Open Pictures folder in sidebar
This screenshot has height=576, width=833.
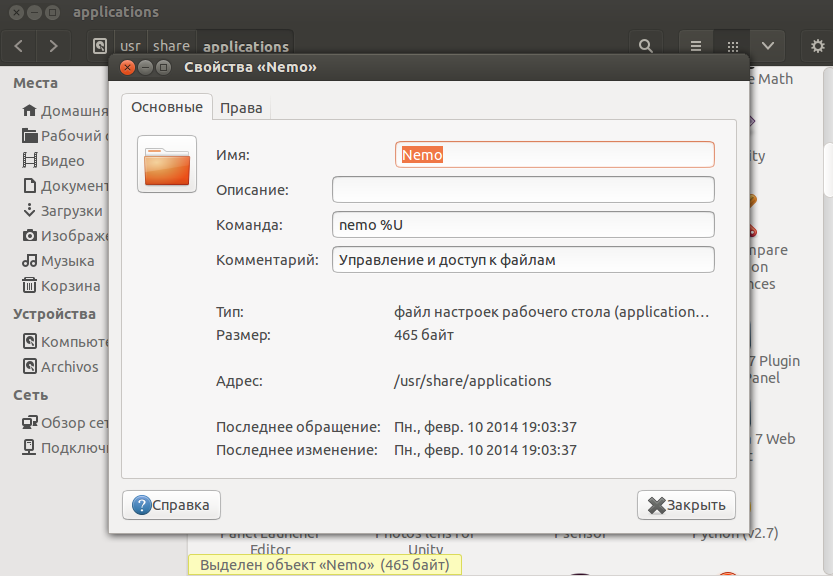(65, 235)
